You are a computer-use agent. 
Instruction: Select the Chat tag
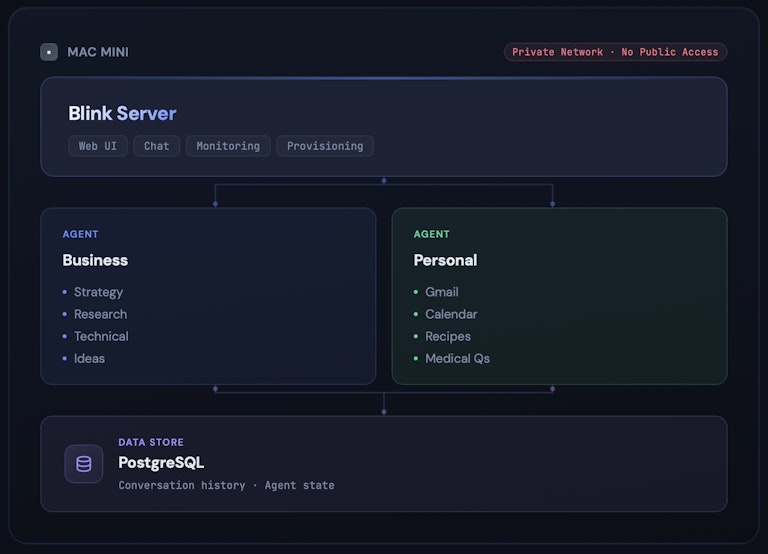157,146
